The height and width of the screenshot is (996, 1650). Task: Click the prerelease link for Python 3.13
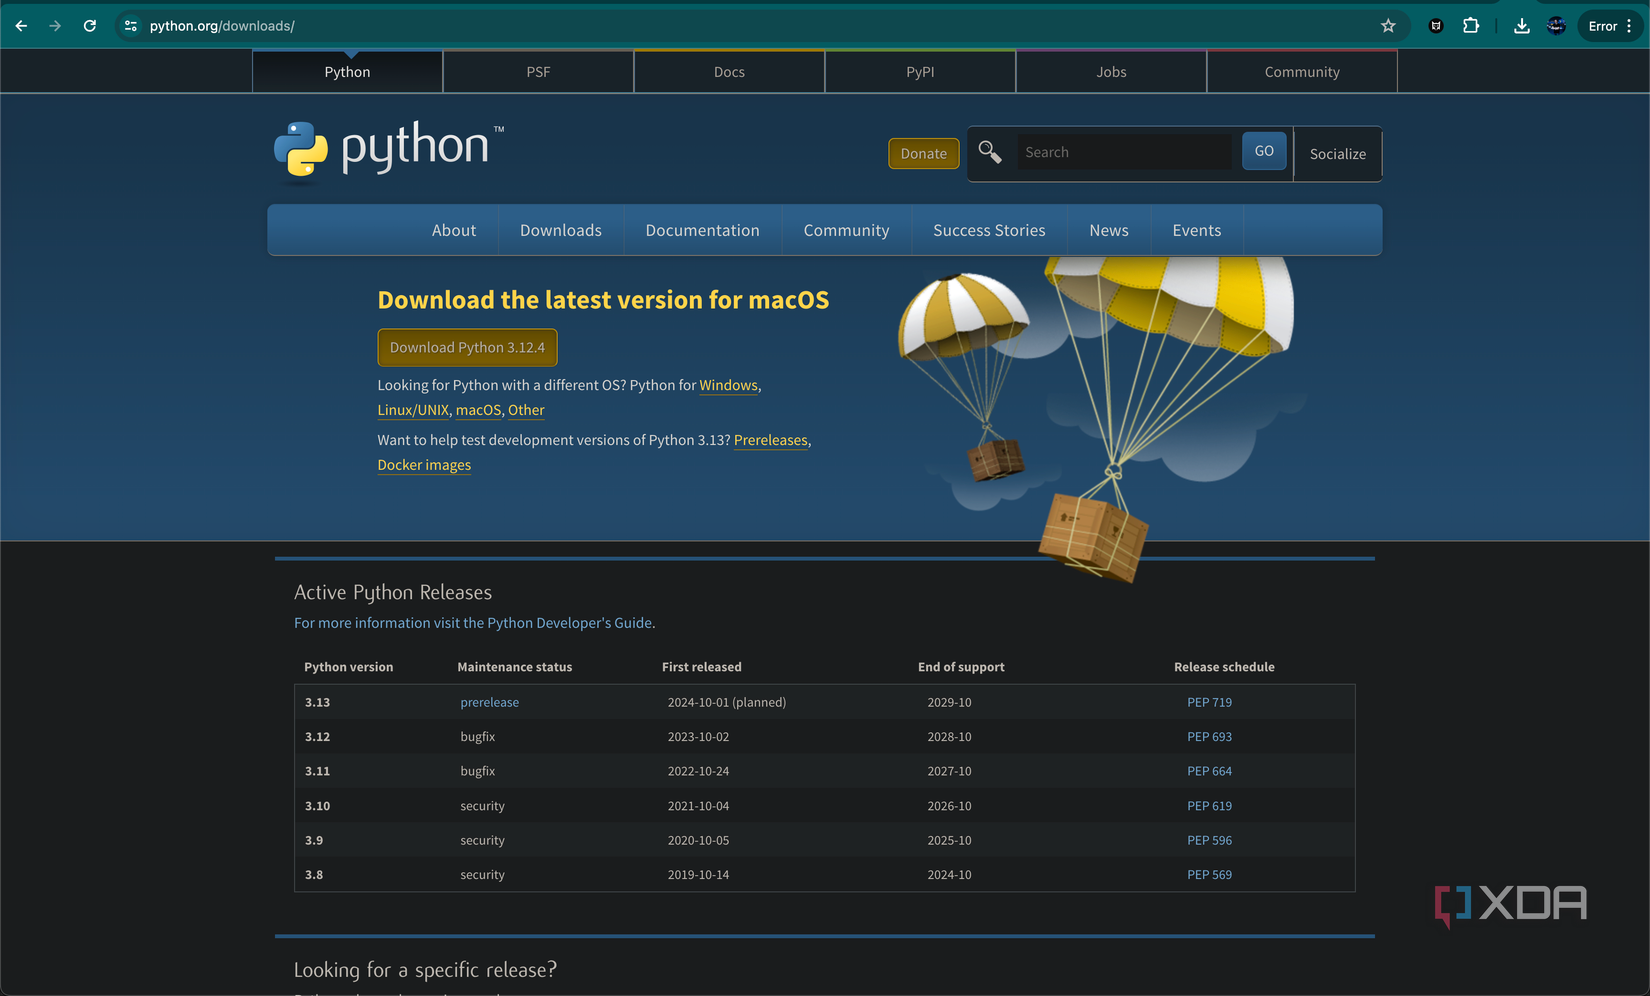(489, 702)
